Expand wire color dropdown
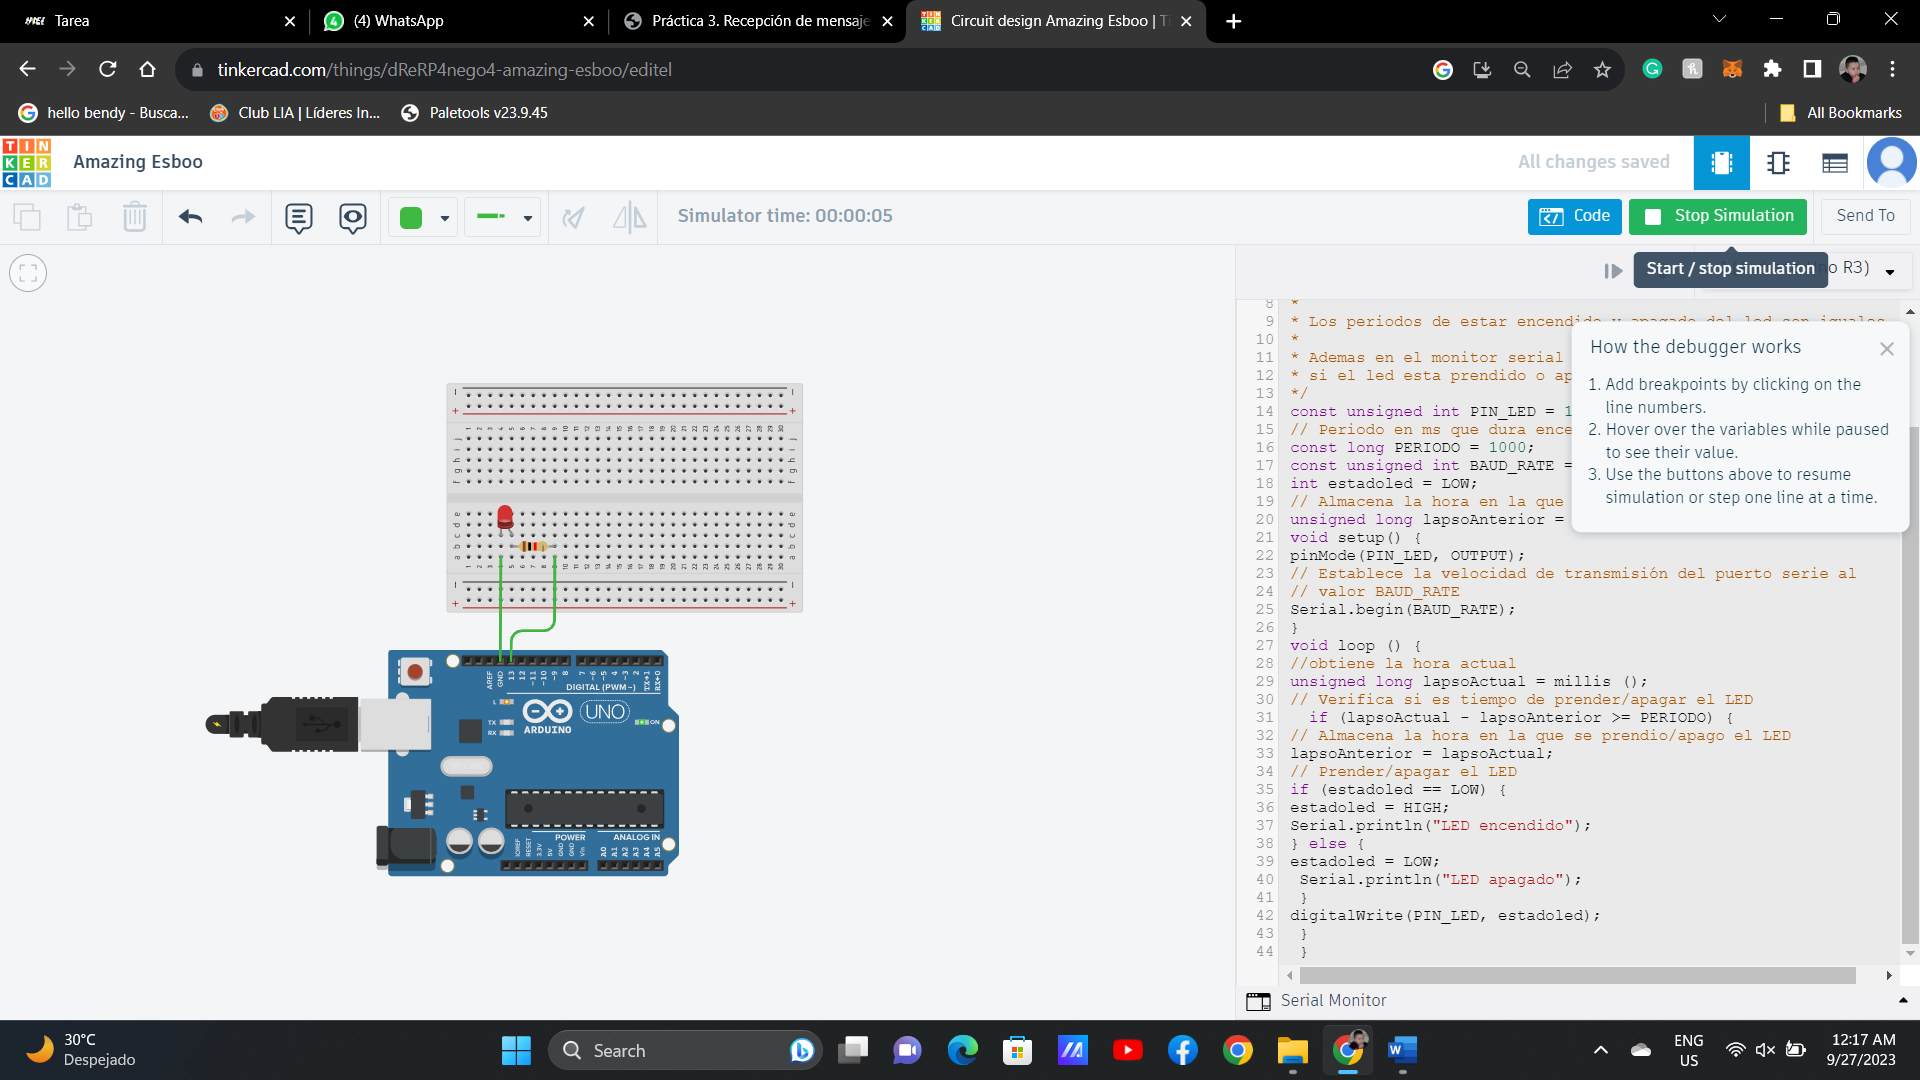 pyautogui.click(x=444, y=218)
